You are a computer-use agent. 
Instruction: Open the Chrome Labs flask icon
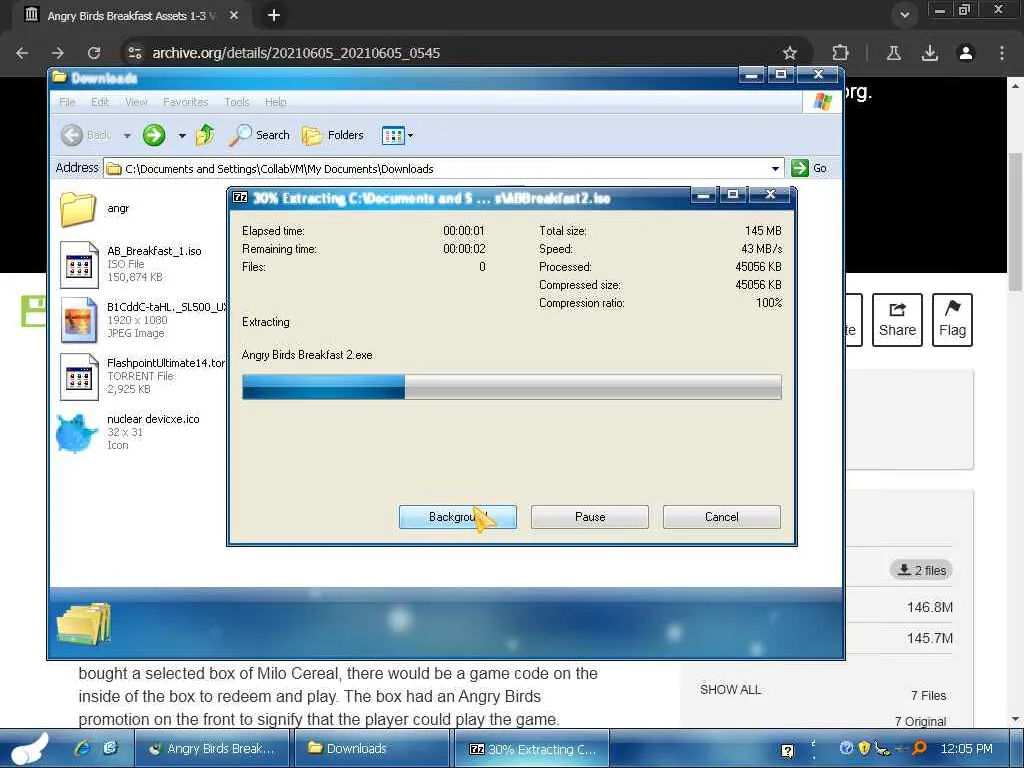pos(894,53)
